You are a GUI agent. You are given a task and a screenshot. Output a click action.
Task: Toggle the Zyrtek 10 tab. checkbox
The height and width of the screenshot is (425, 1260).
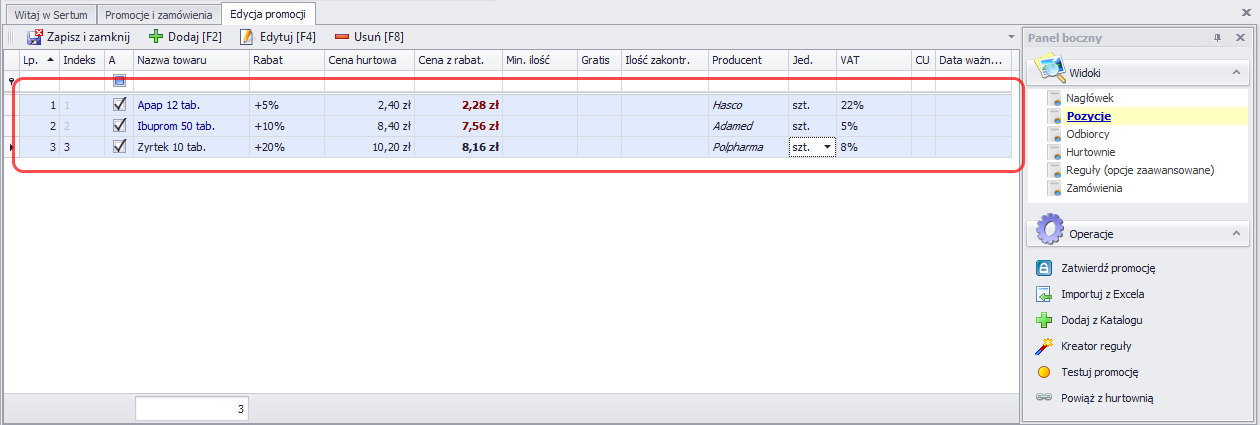click(x=119, y=147)
